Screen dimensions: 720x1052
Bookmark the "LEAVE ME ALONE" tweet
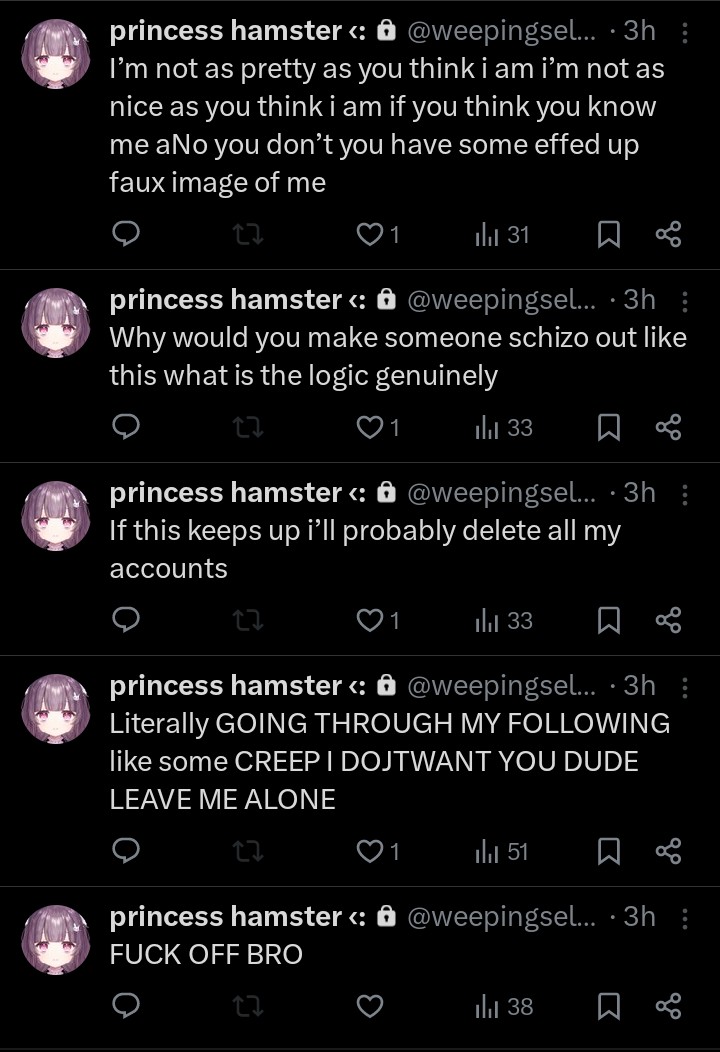click(x=609, y=851)
